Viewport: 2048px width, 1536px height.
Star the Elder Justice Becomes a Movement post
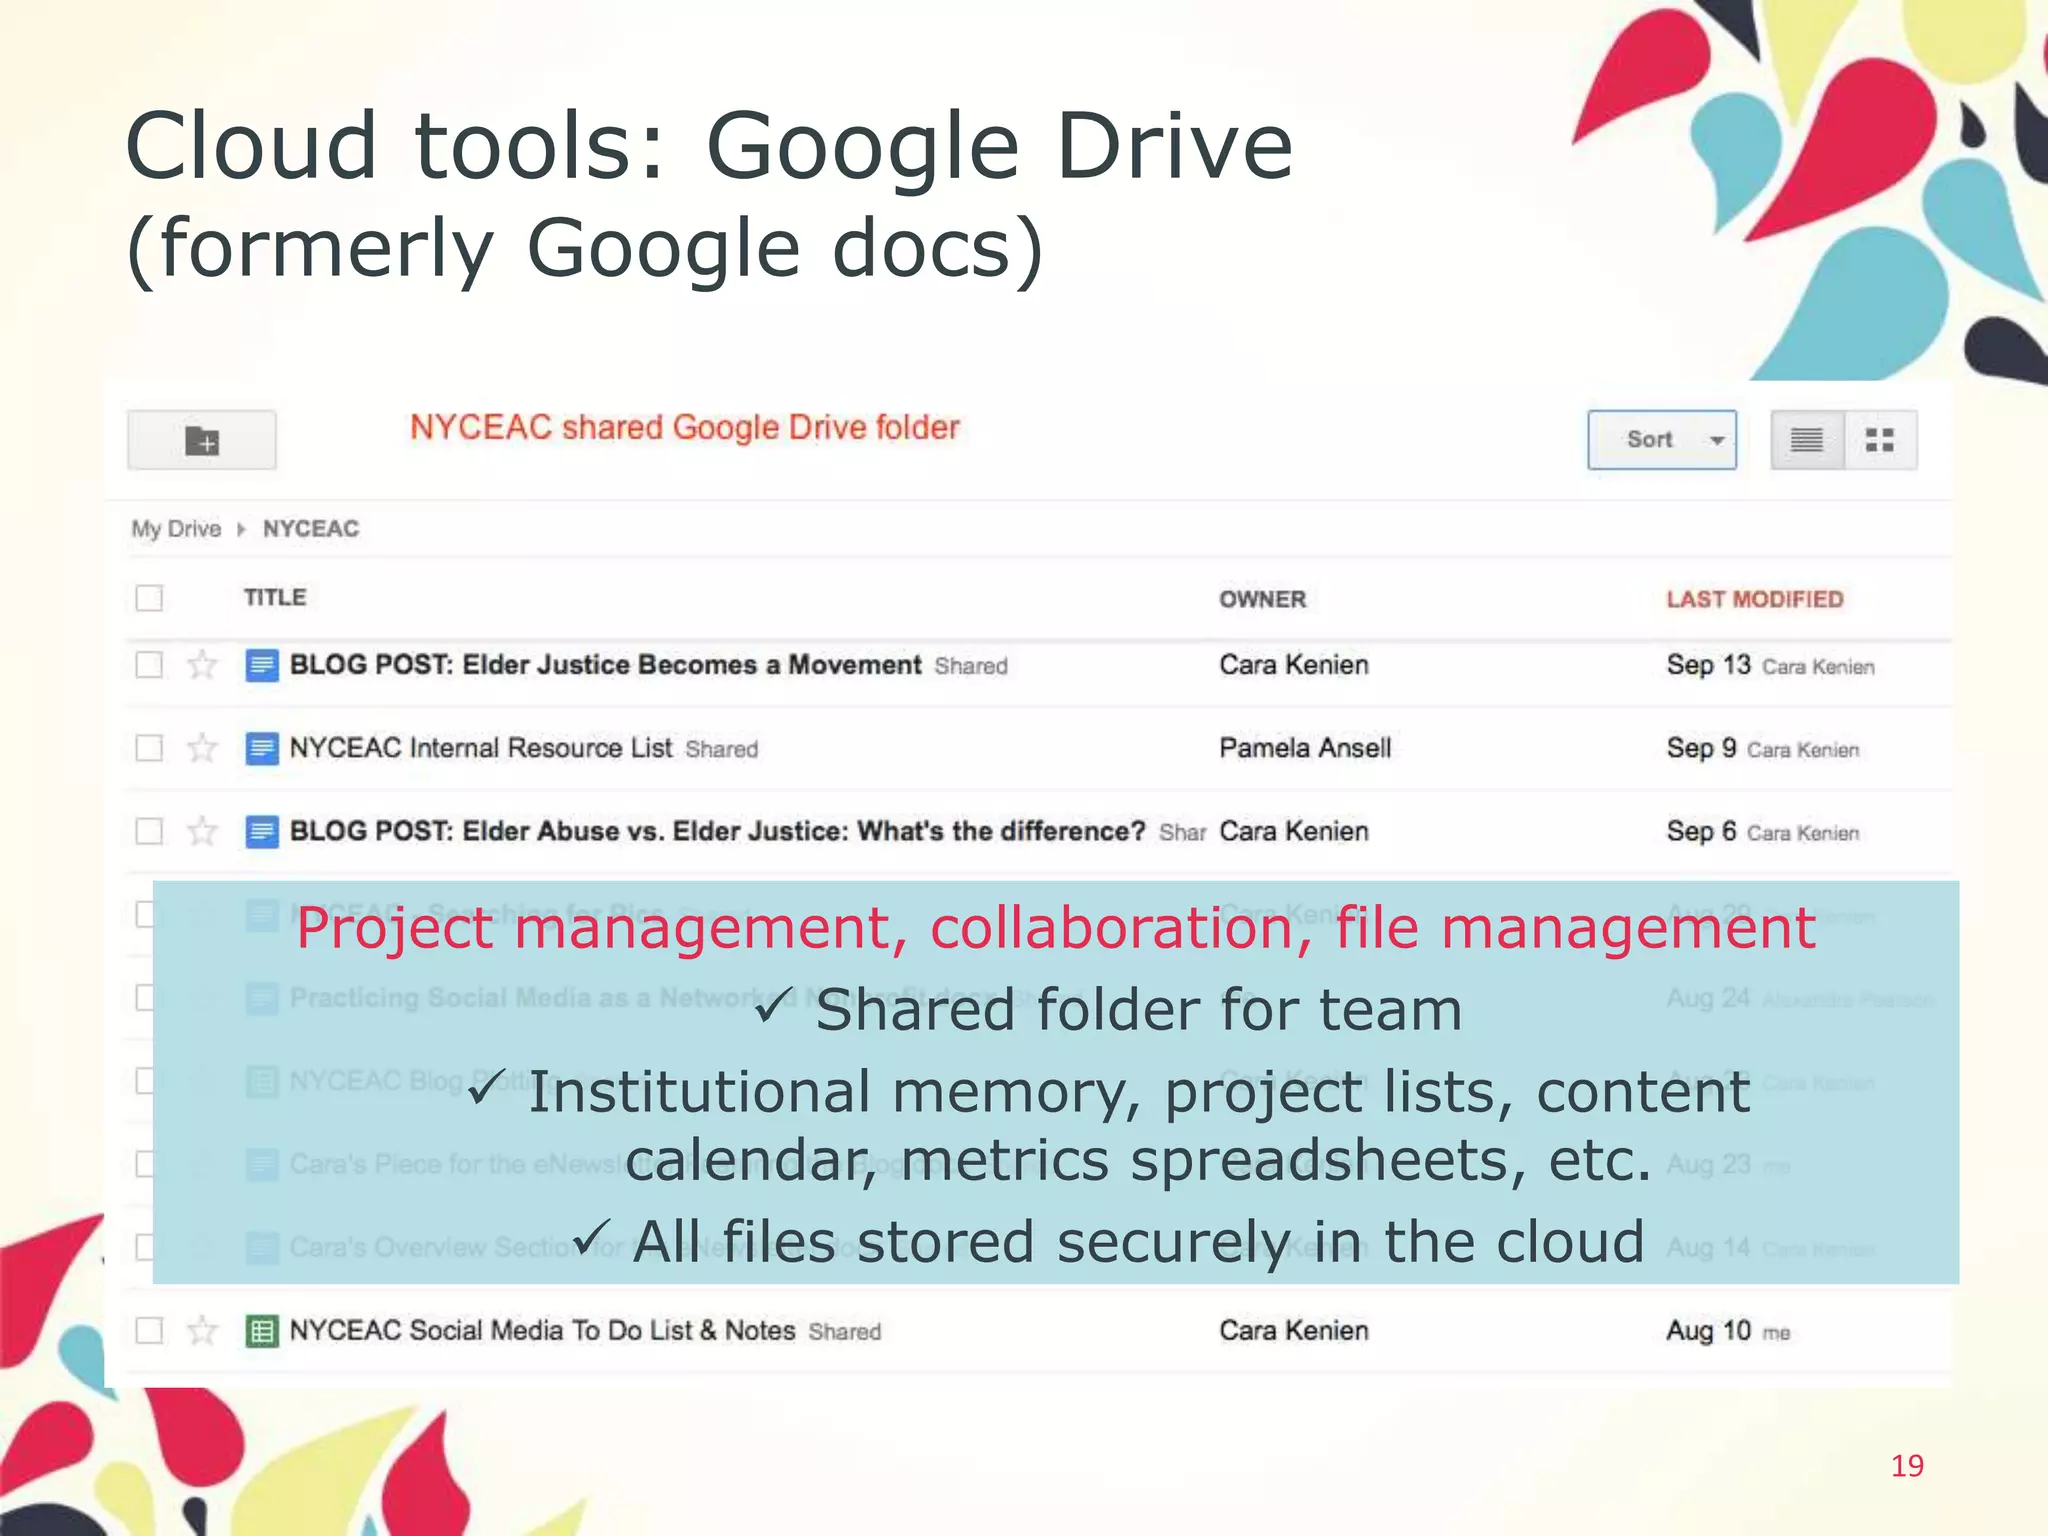pos(203,664)
